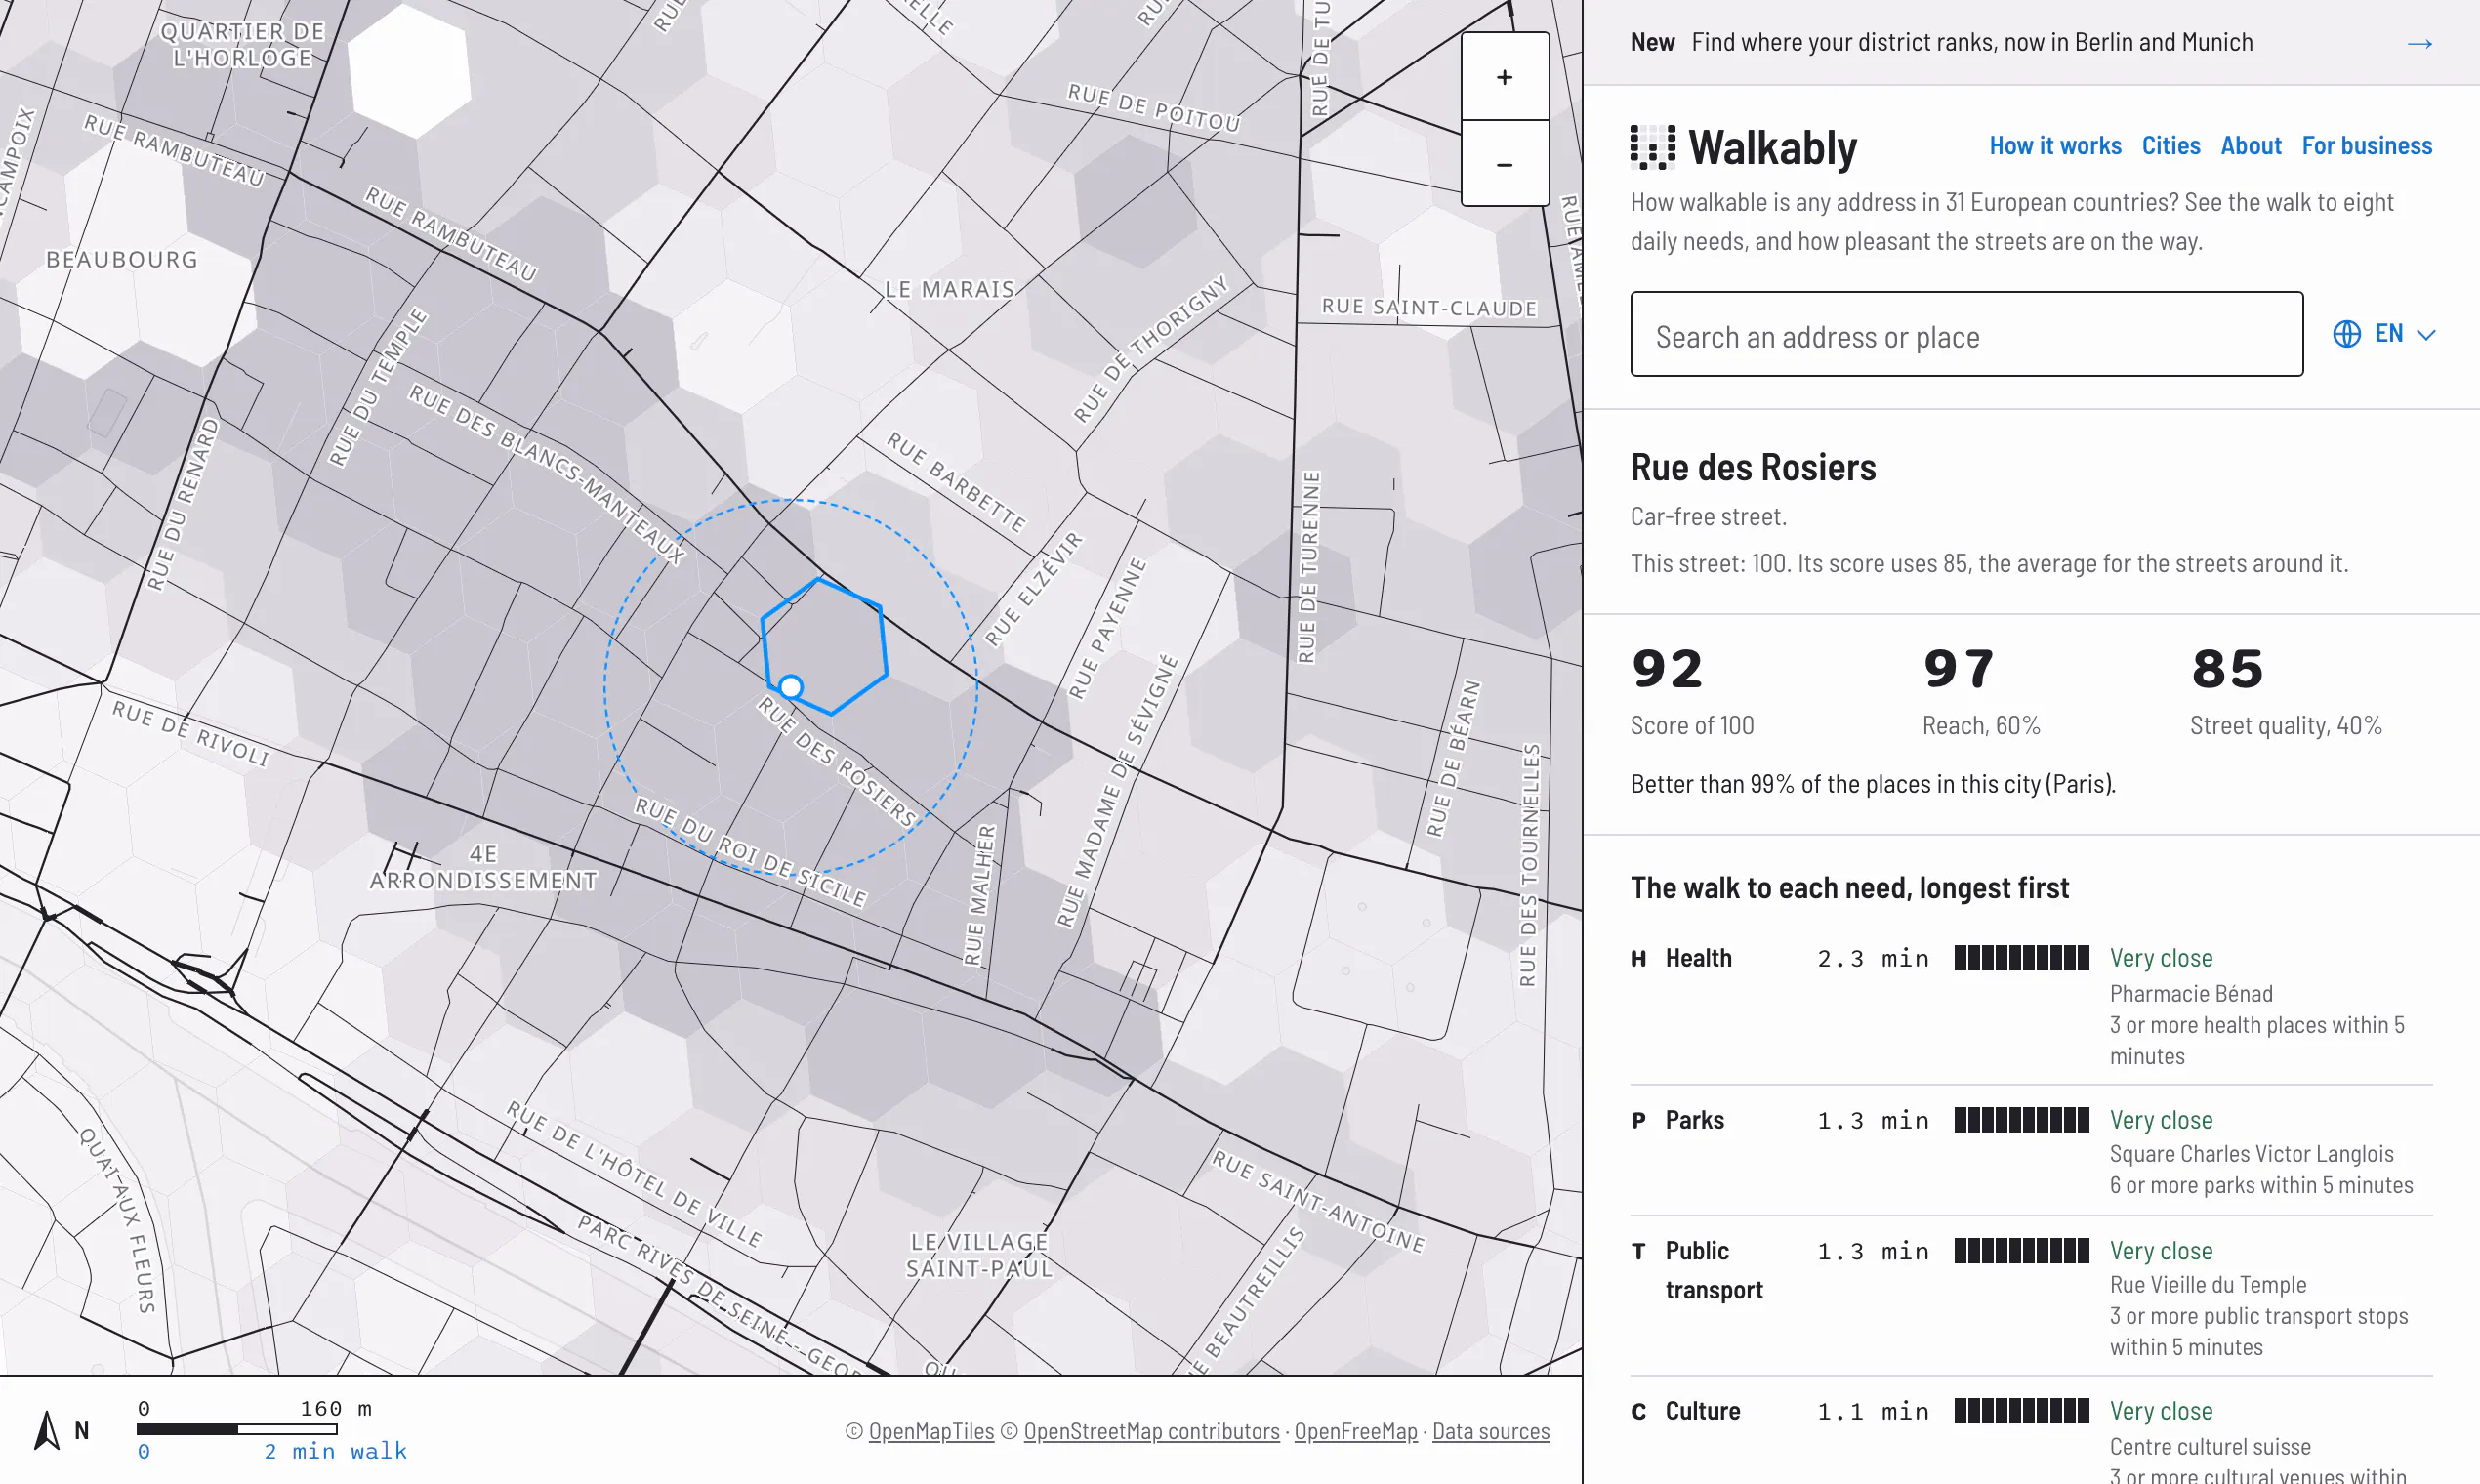This screenshot has width=2480, height=1484.
Task: Click 'Centre culturel suisse' text
Action: coord(2210,1446)
